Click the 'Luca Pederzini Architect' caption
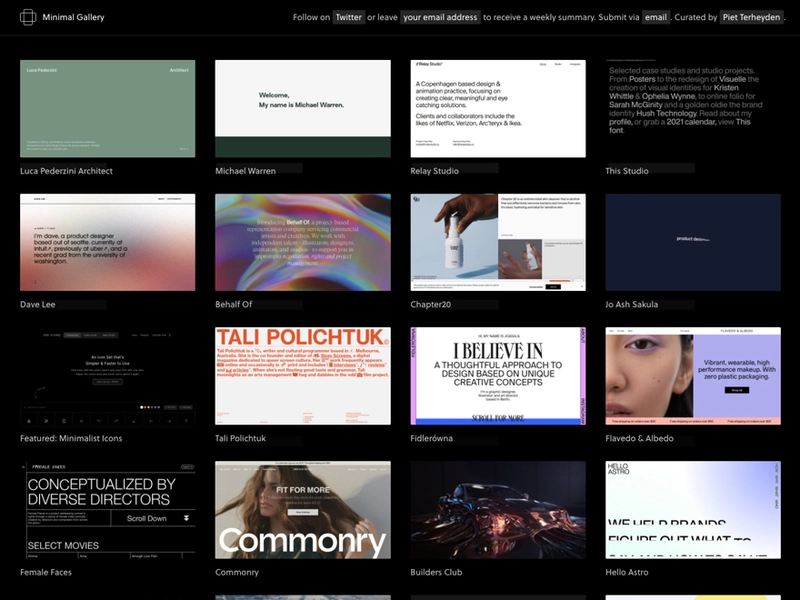Viewport: 800px width, 600px height. coord(66,171)
